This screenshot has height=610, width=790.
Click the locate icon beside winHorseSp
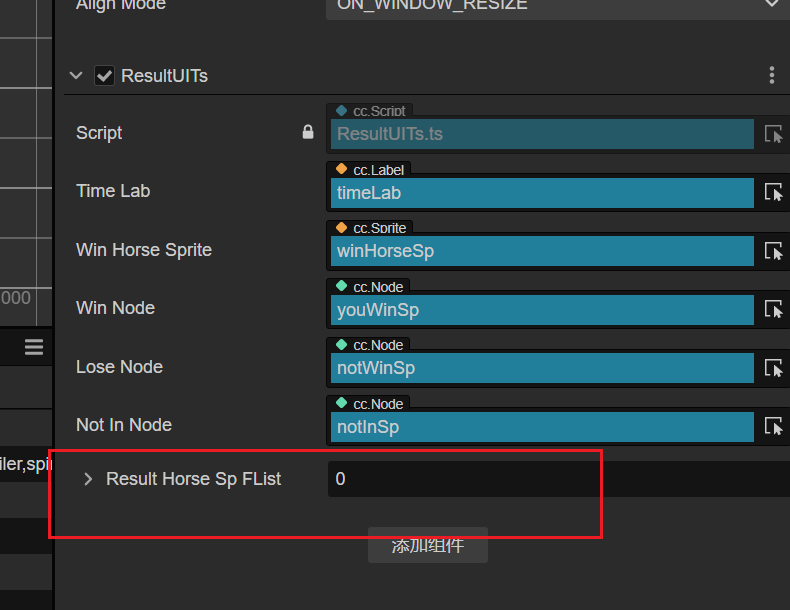(773, 251)
